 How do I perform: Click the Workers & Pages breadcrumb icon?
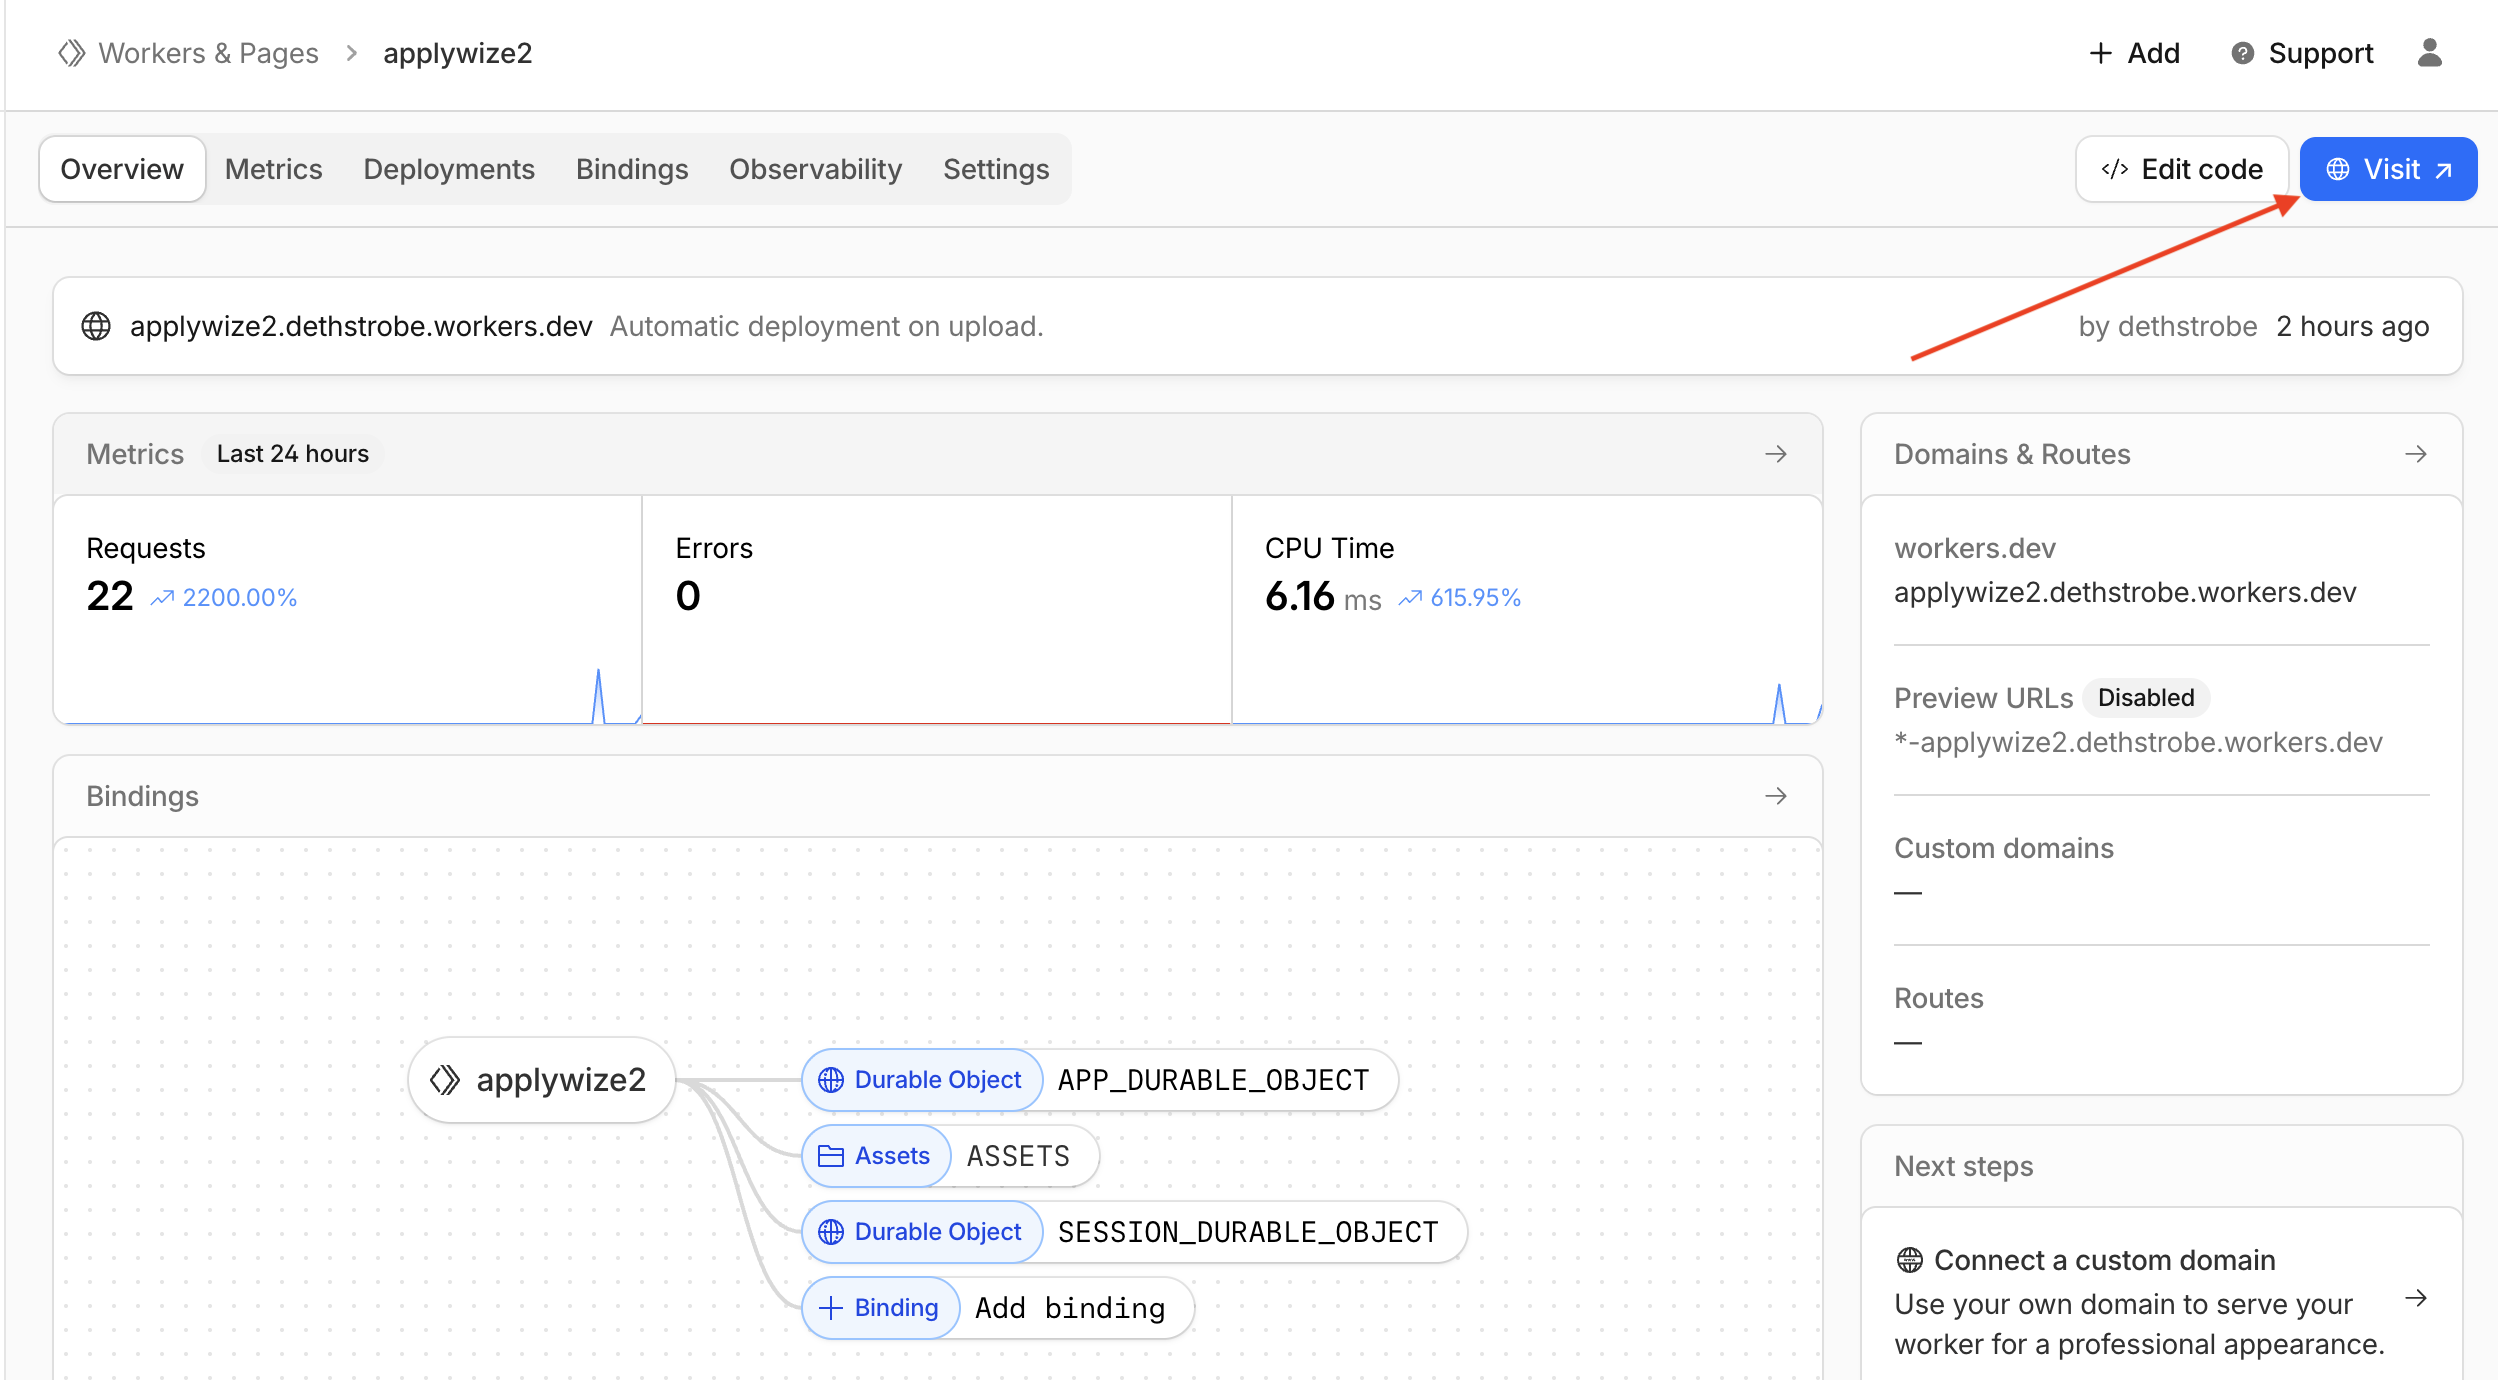point(71,53)
